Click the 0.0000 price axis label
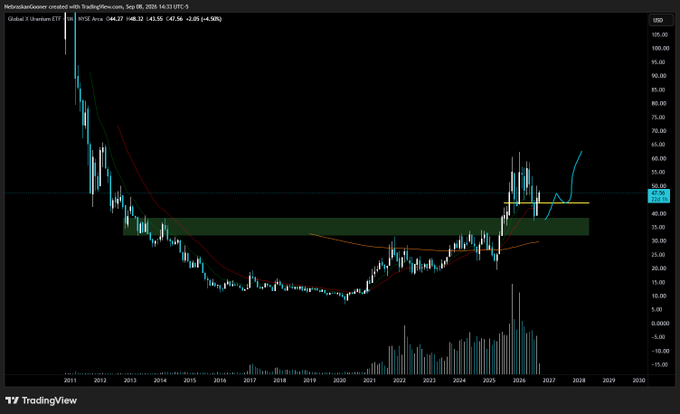This screenshot has height=414, width=680. [x=660, y=323]
